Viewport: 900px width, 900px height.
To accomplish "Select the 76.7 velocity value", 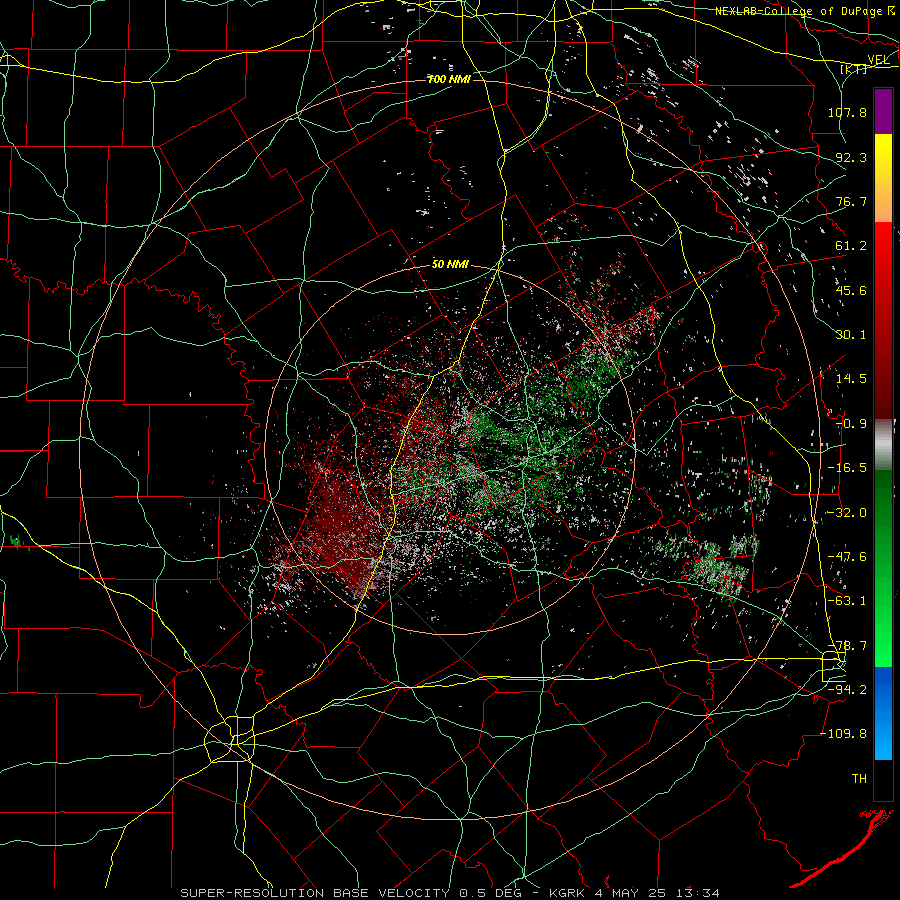I will (x=851, y=201).
